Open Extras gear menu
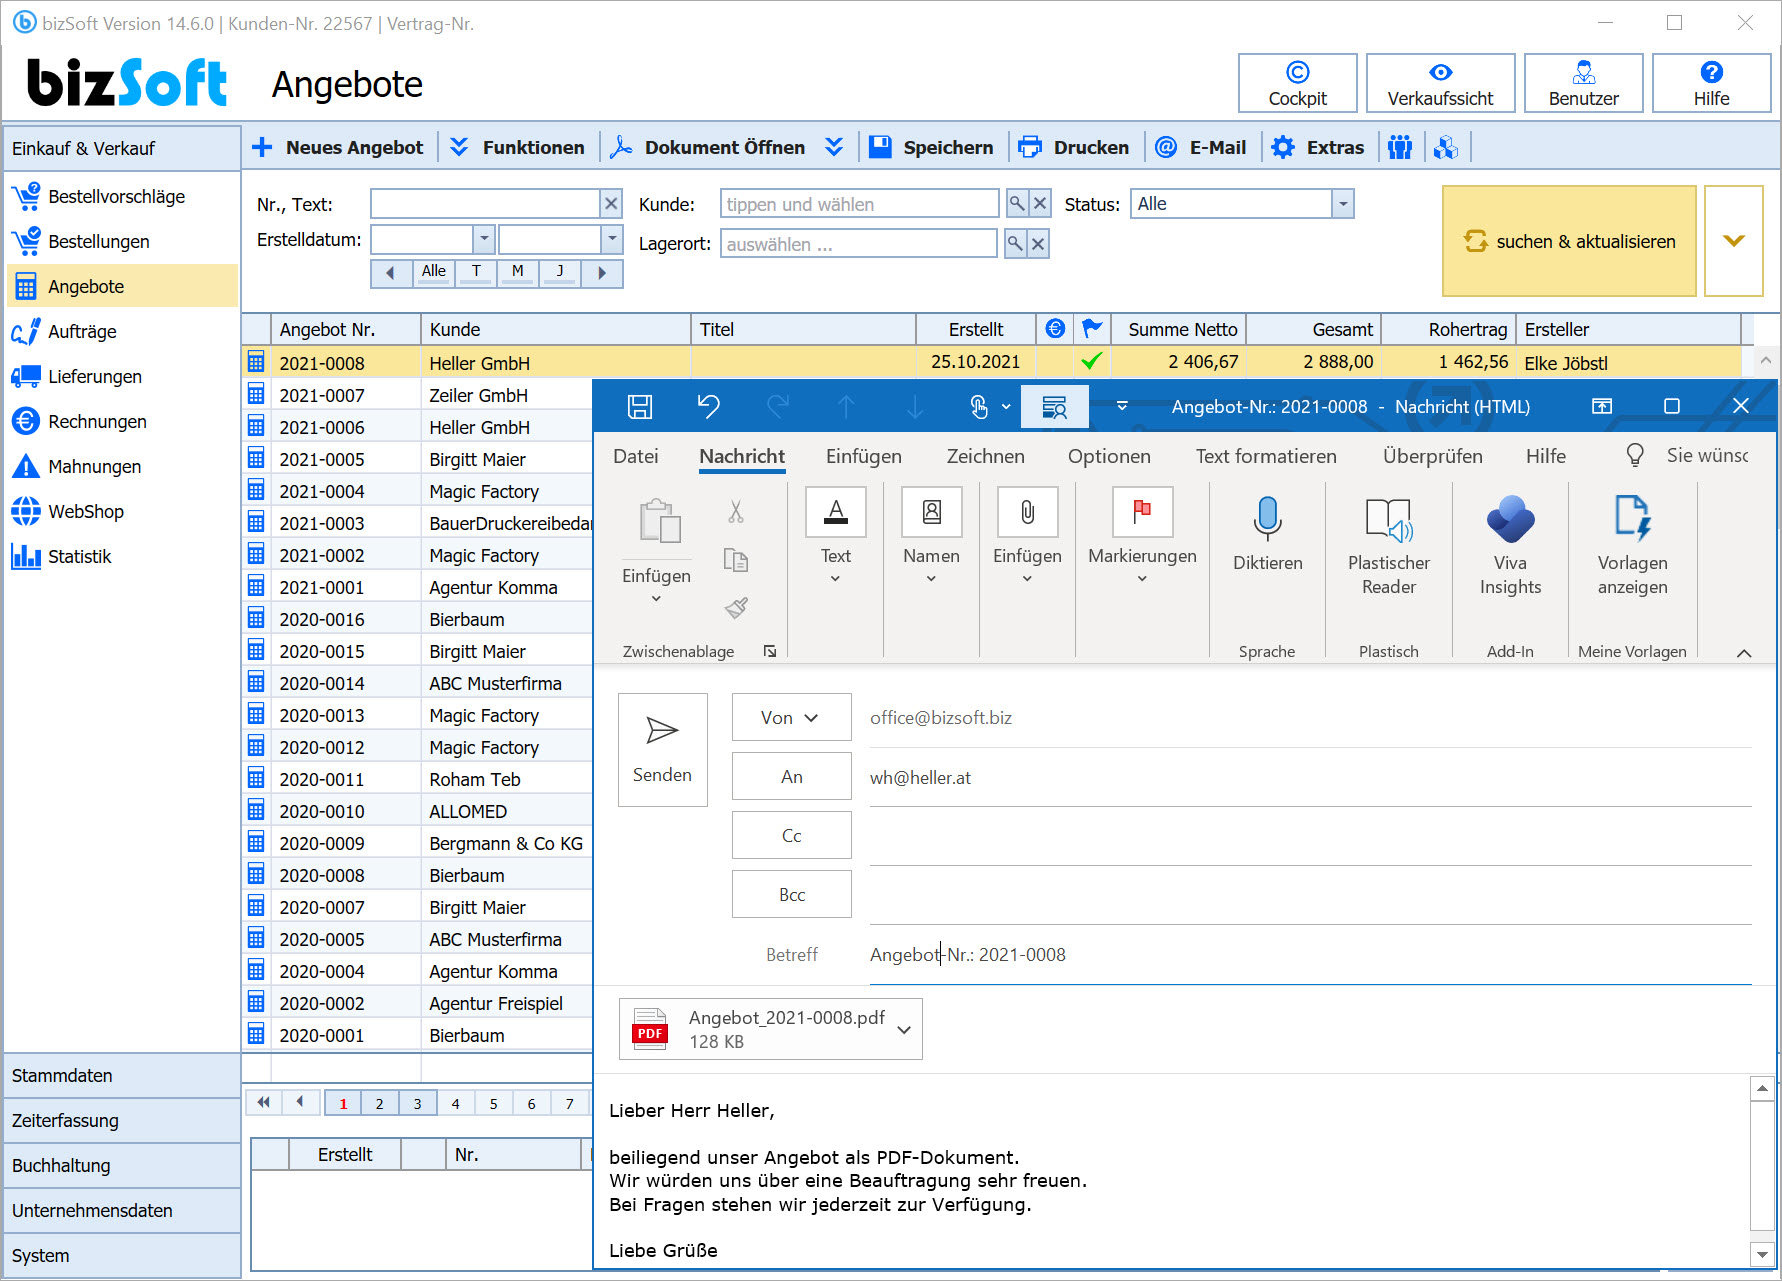 click(1317, 147)
